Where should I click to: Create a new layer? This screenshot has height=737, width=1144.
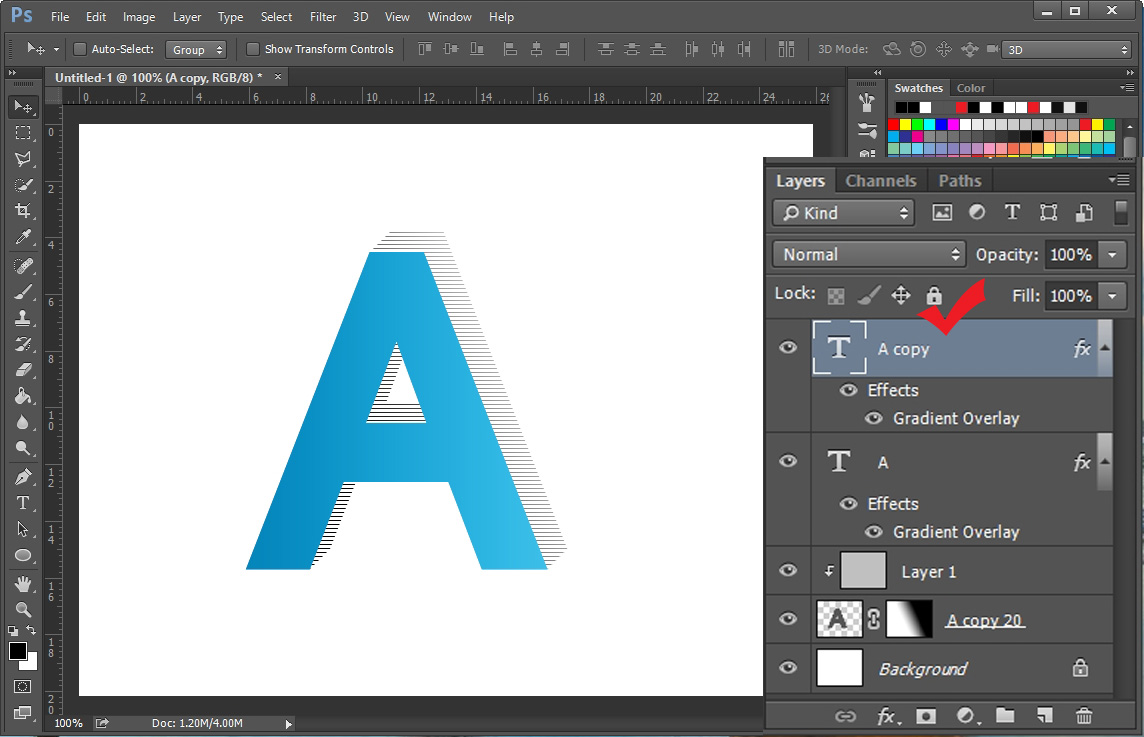tap(1045, 716)
